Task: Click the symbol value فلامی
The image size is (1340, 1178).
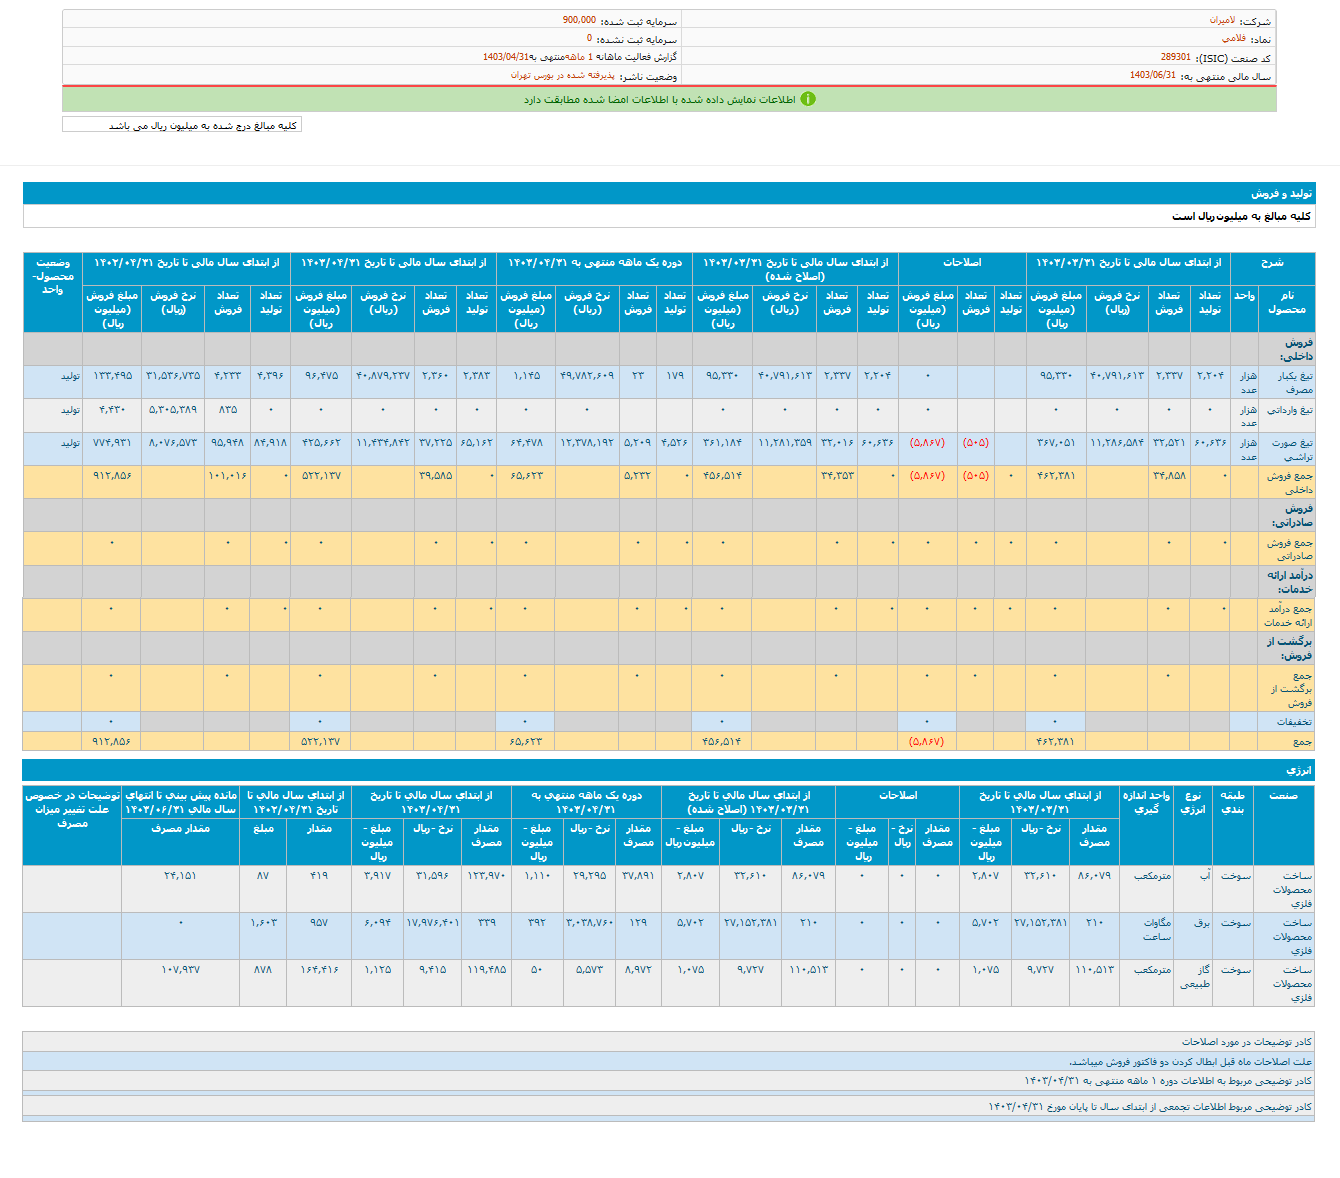Action: (x=1233, y=39)
